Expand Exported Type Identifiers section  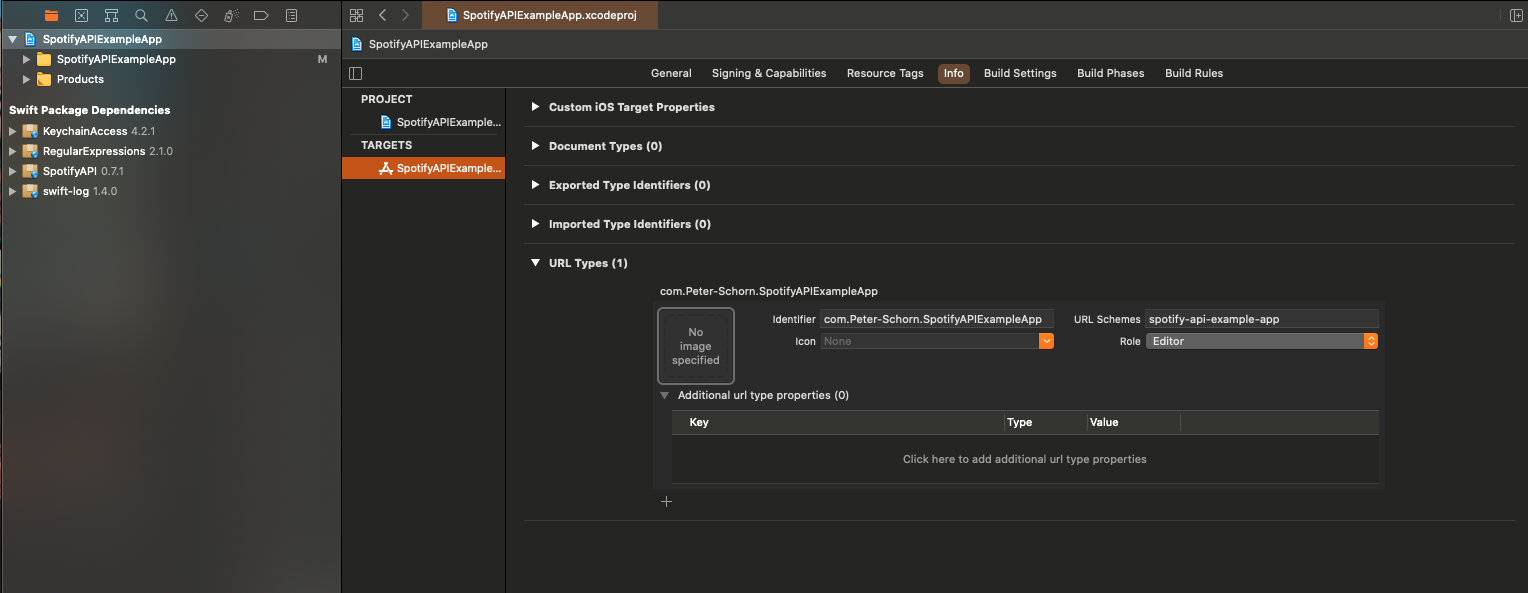535,185
